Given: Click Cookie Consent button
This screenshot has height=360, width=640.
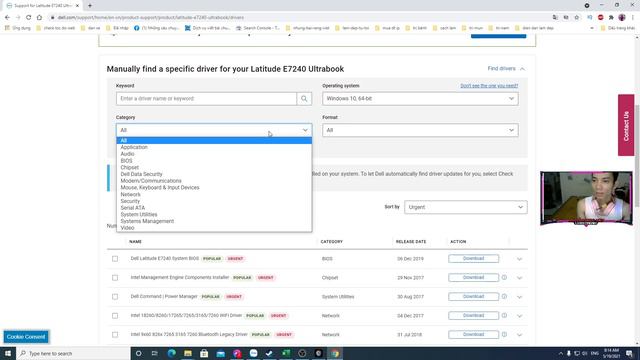Looking at the screenshot, I should click(26, 337).
